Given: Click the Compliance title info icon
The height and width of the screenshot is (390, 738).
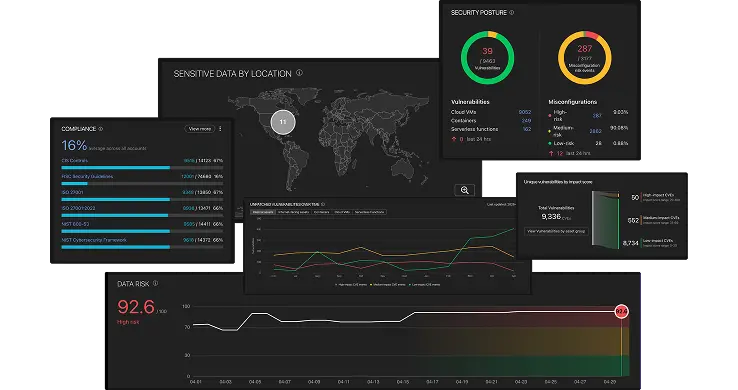Looking at the screenshot, I should click(x=100, y=128).
